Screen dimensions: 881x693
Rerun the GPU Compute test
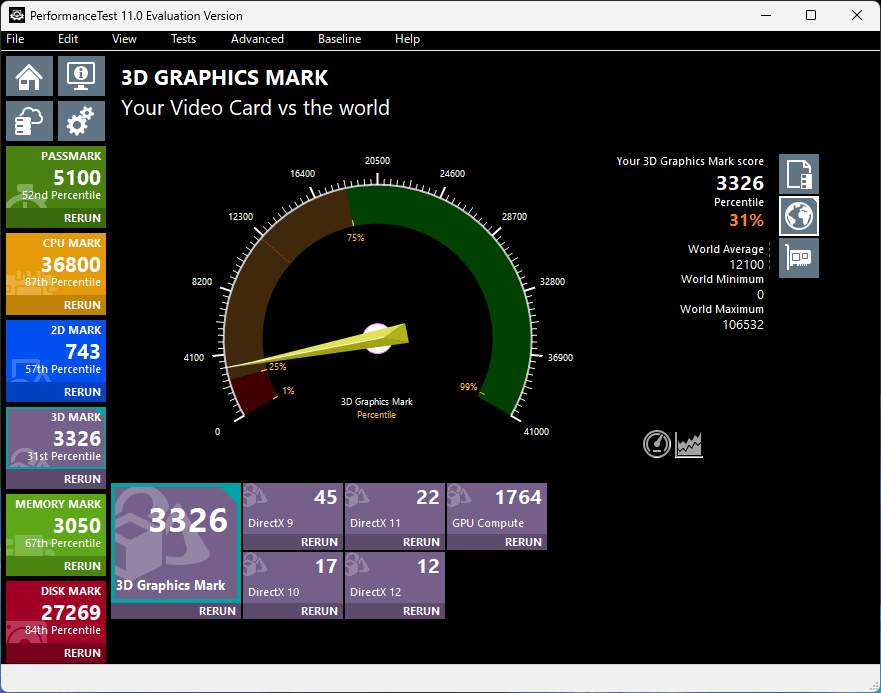point(523,542)
